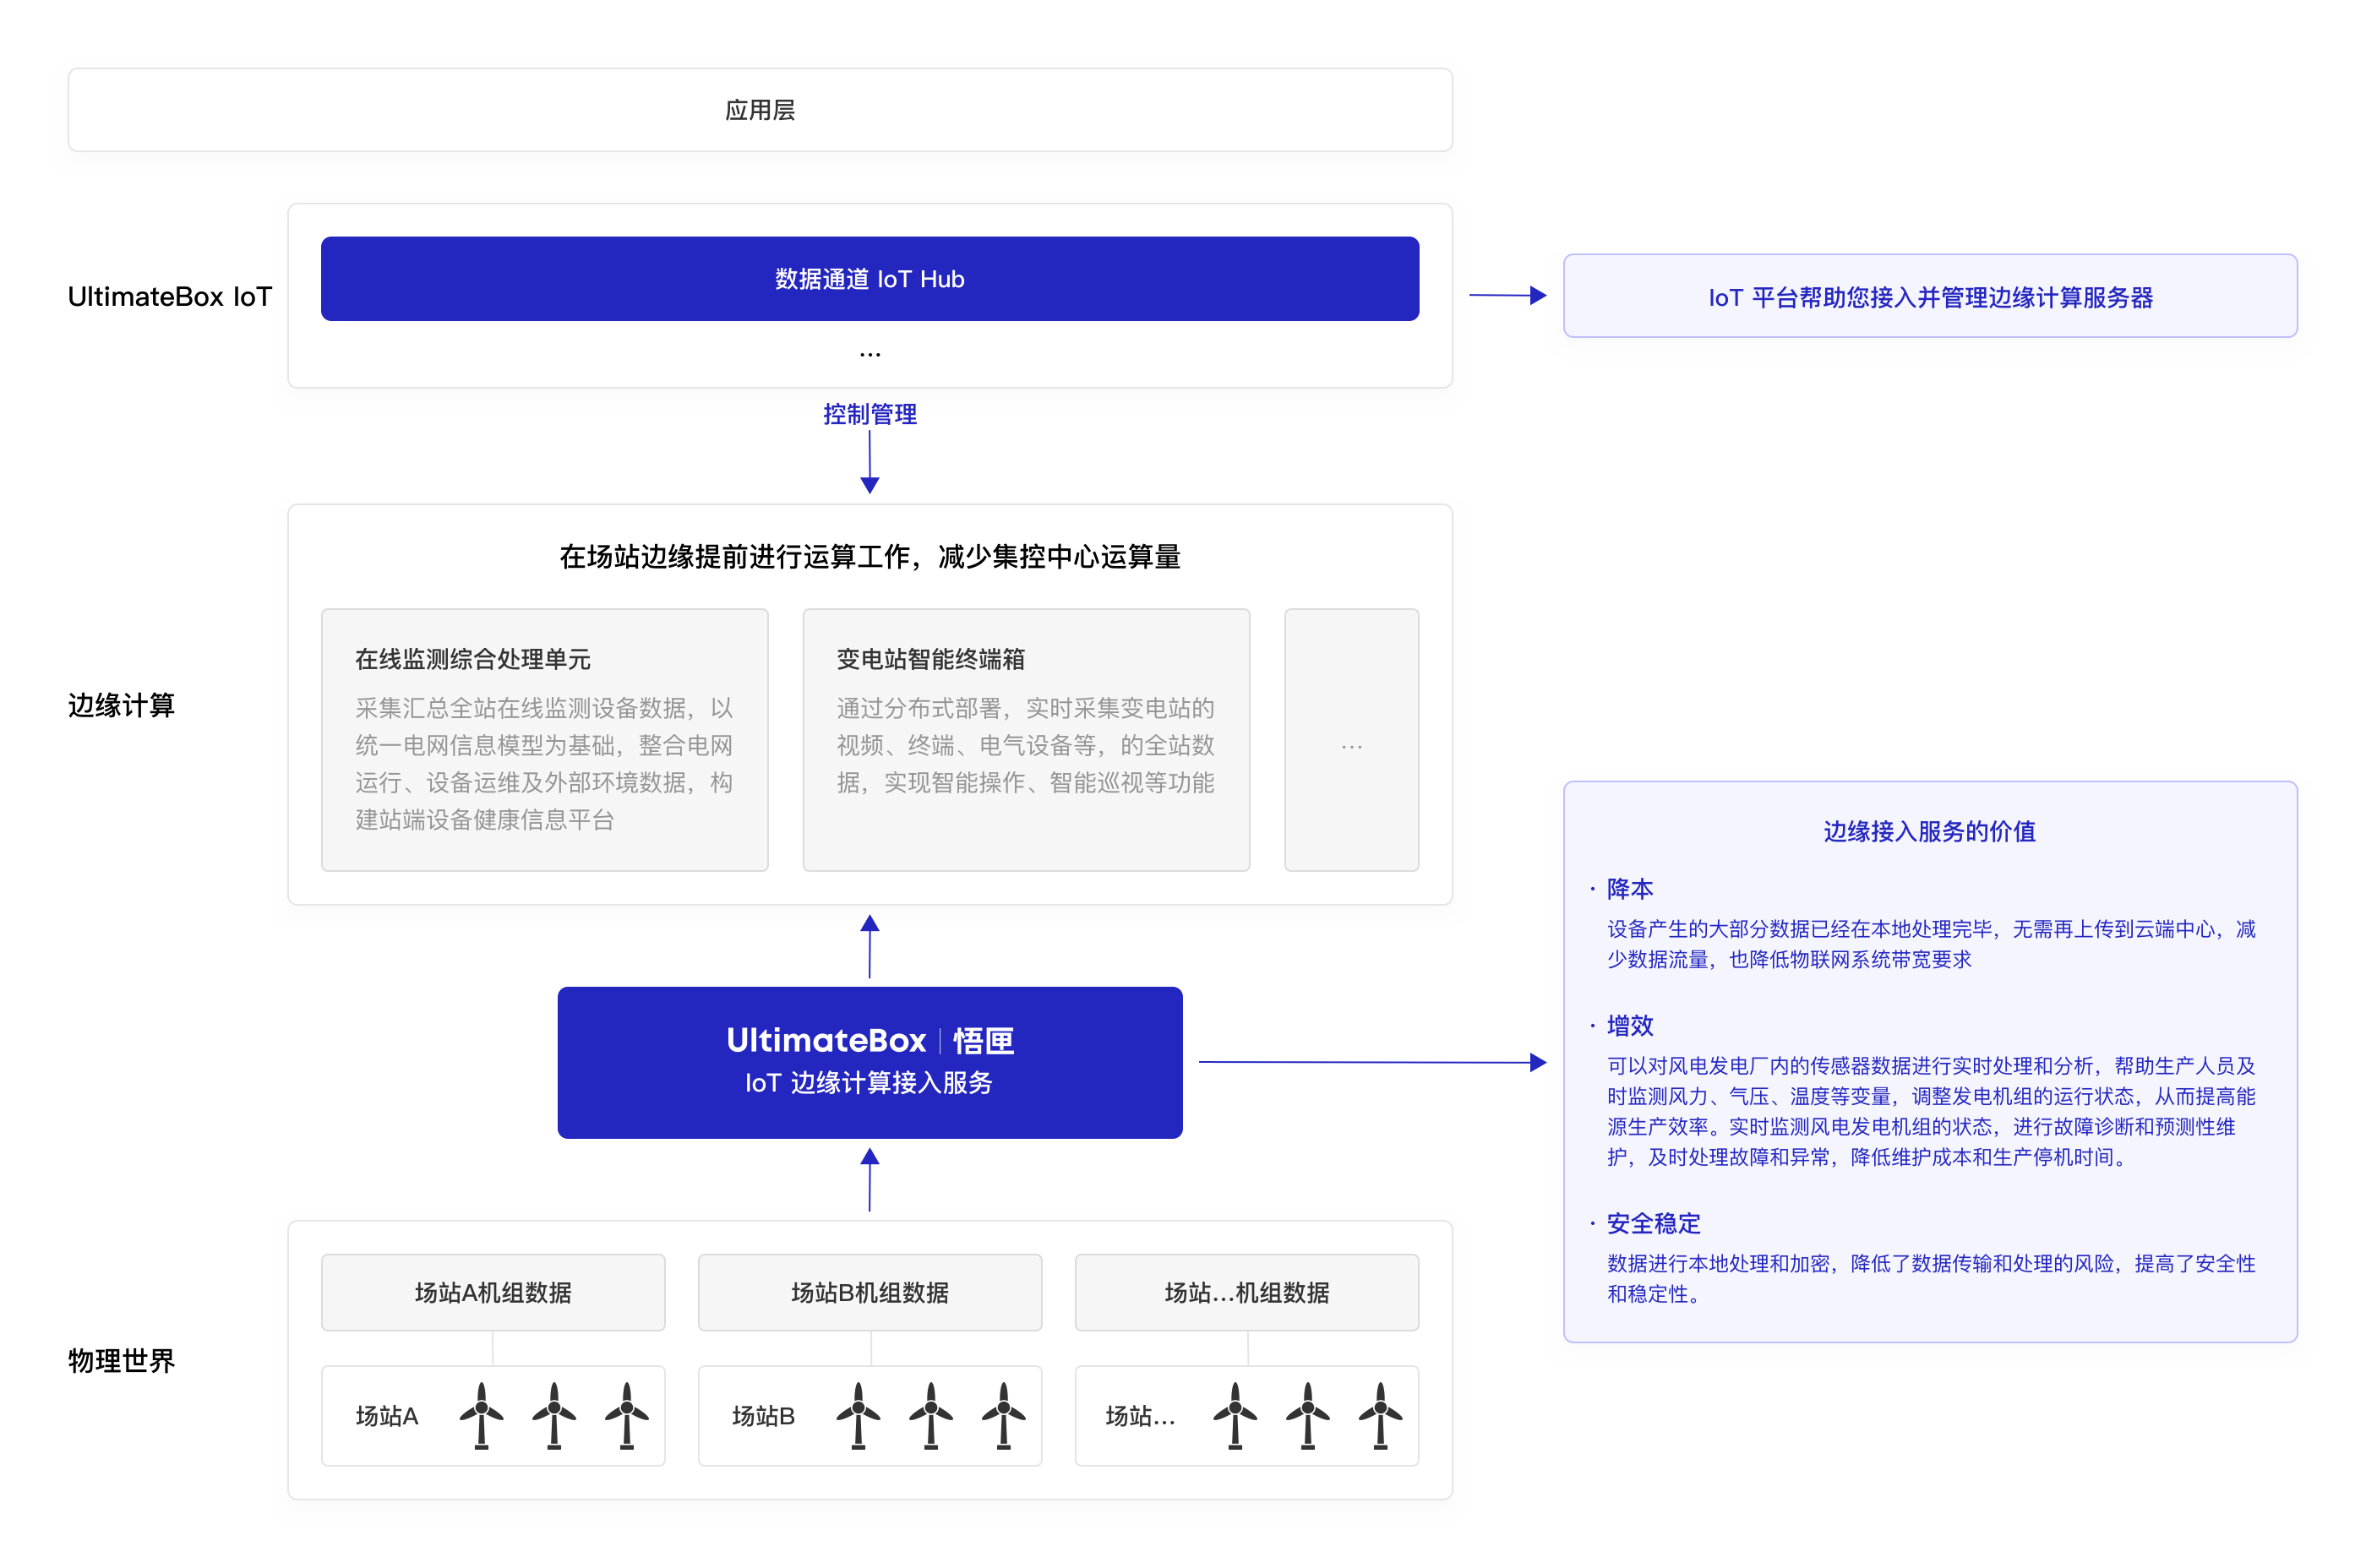Viewport: 2366px width, 1568px height.
Task: Select 场站A机组数据 box
Action: (492, 1292)
